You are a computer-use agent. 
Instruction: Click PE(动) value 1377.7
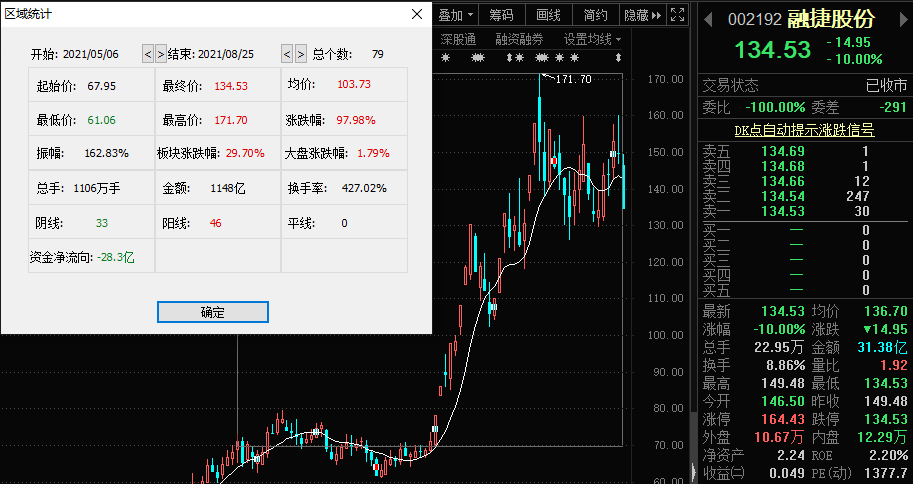[x=884, y=472]
